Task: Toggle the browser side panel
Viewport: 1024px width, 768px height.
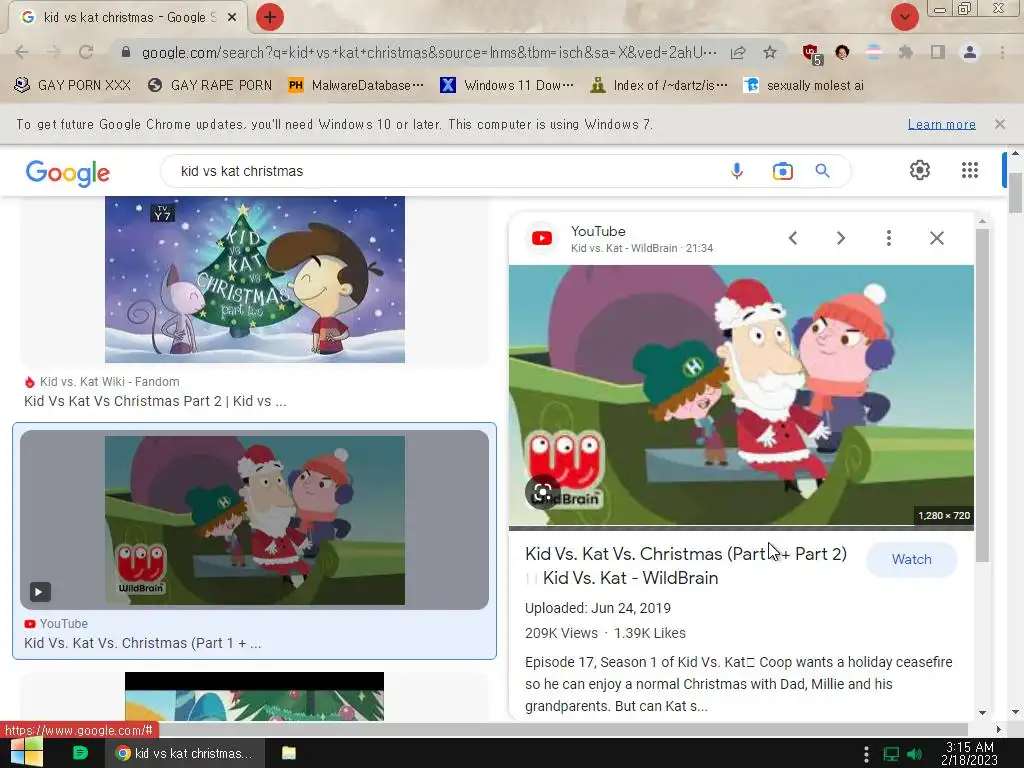Action: [x=938, y=52]
